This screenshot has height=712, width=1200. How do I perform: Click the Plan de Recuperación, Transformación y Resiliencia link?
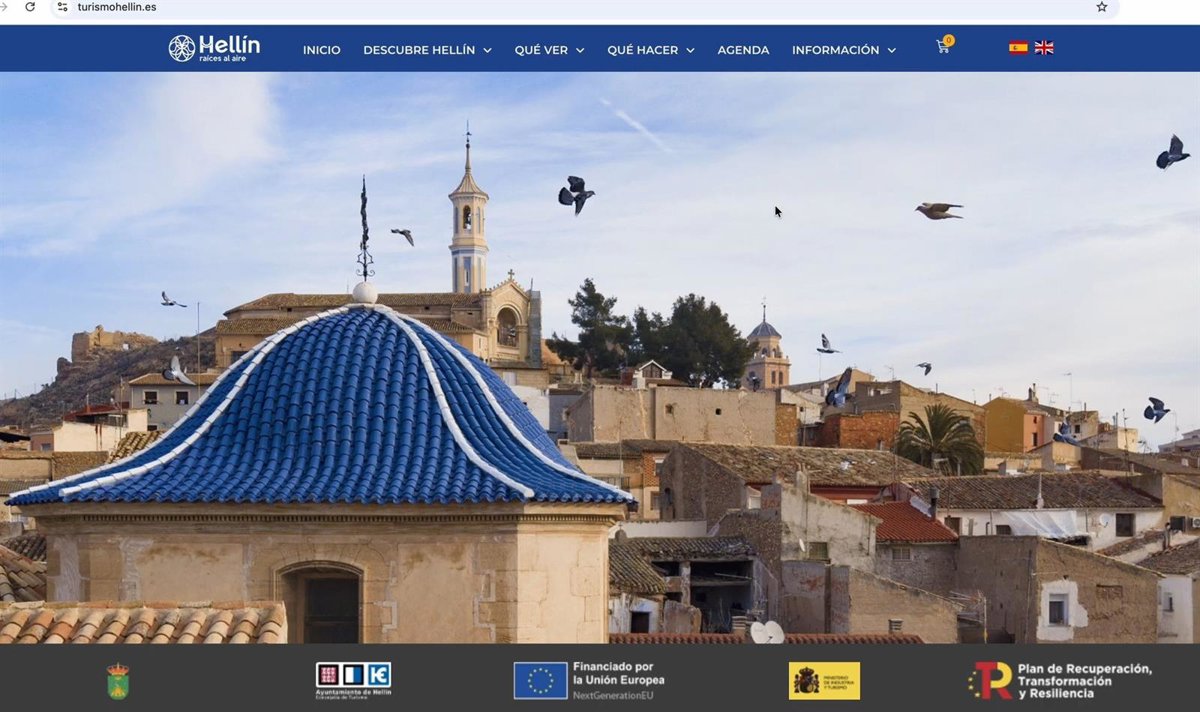tap(1060, 680)
